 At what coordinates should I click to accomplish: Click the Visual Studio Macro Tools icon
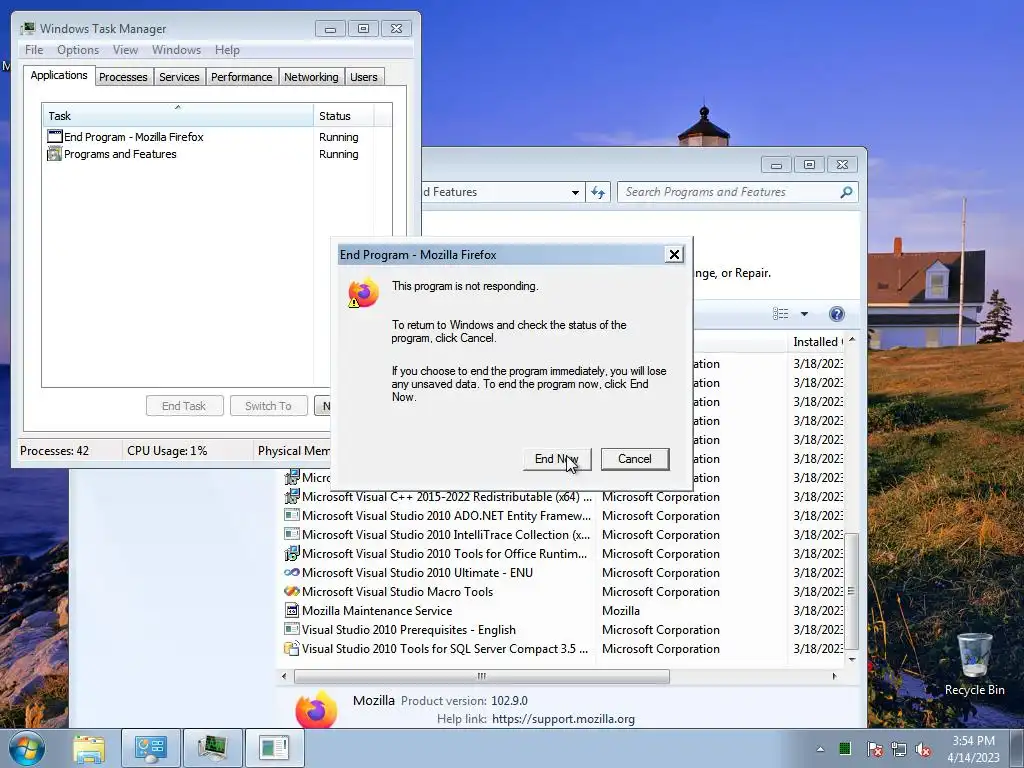tap(292, 591)
